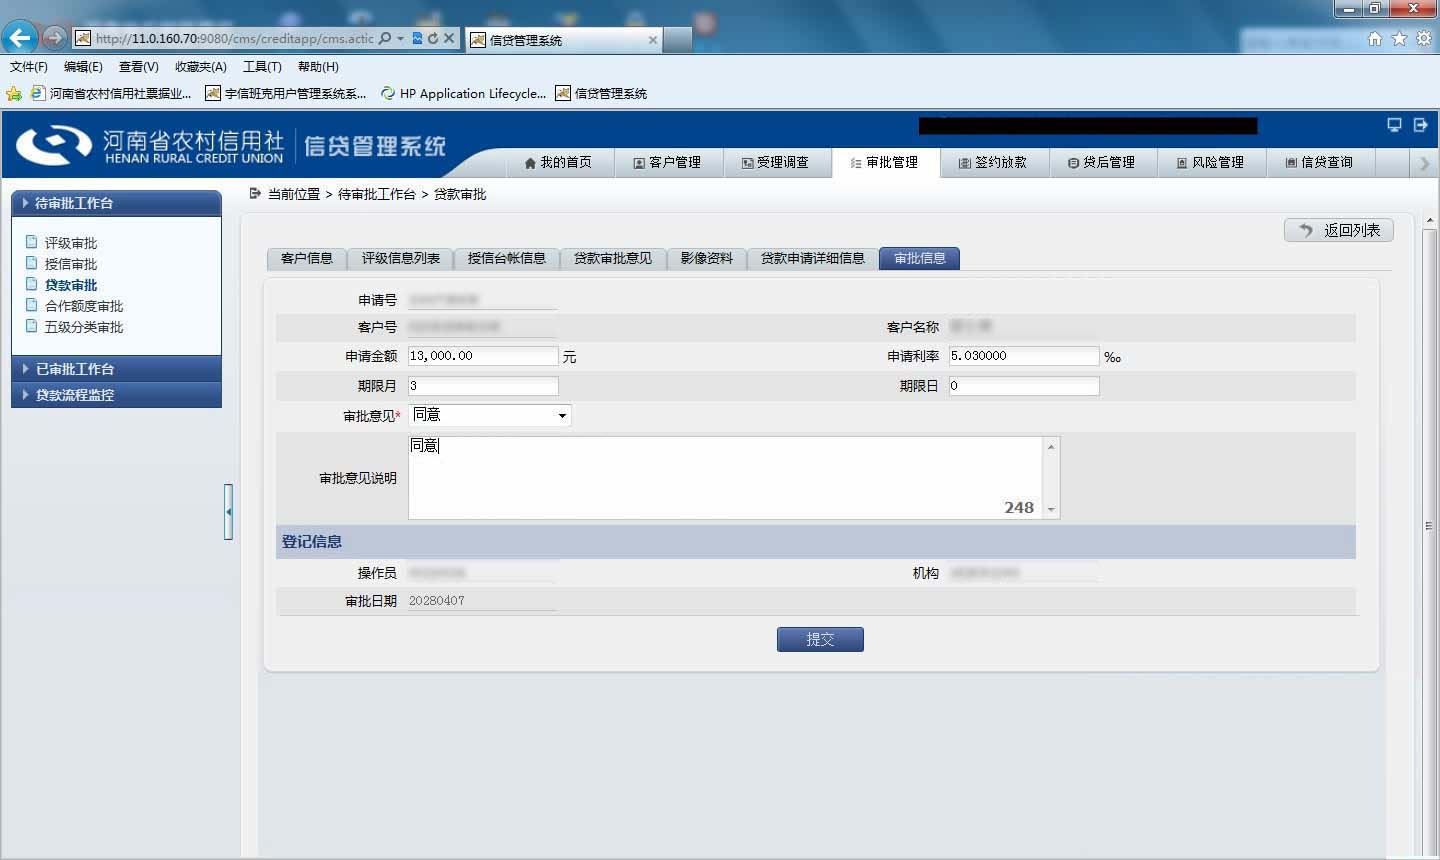Switch to the 评级信息列表 tab
This screenshot has width=1440, height=860.
[401, 258]
